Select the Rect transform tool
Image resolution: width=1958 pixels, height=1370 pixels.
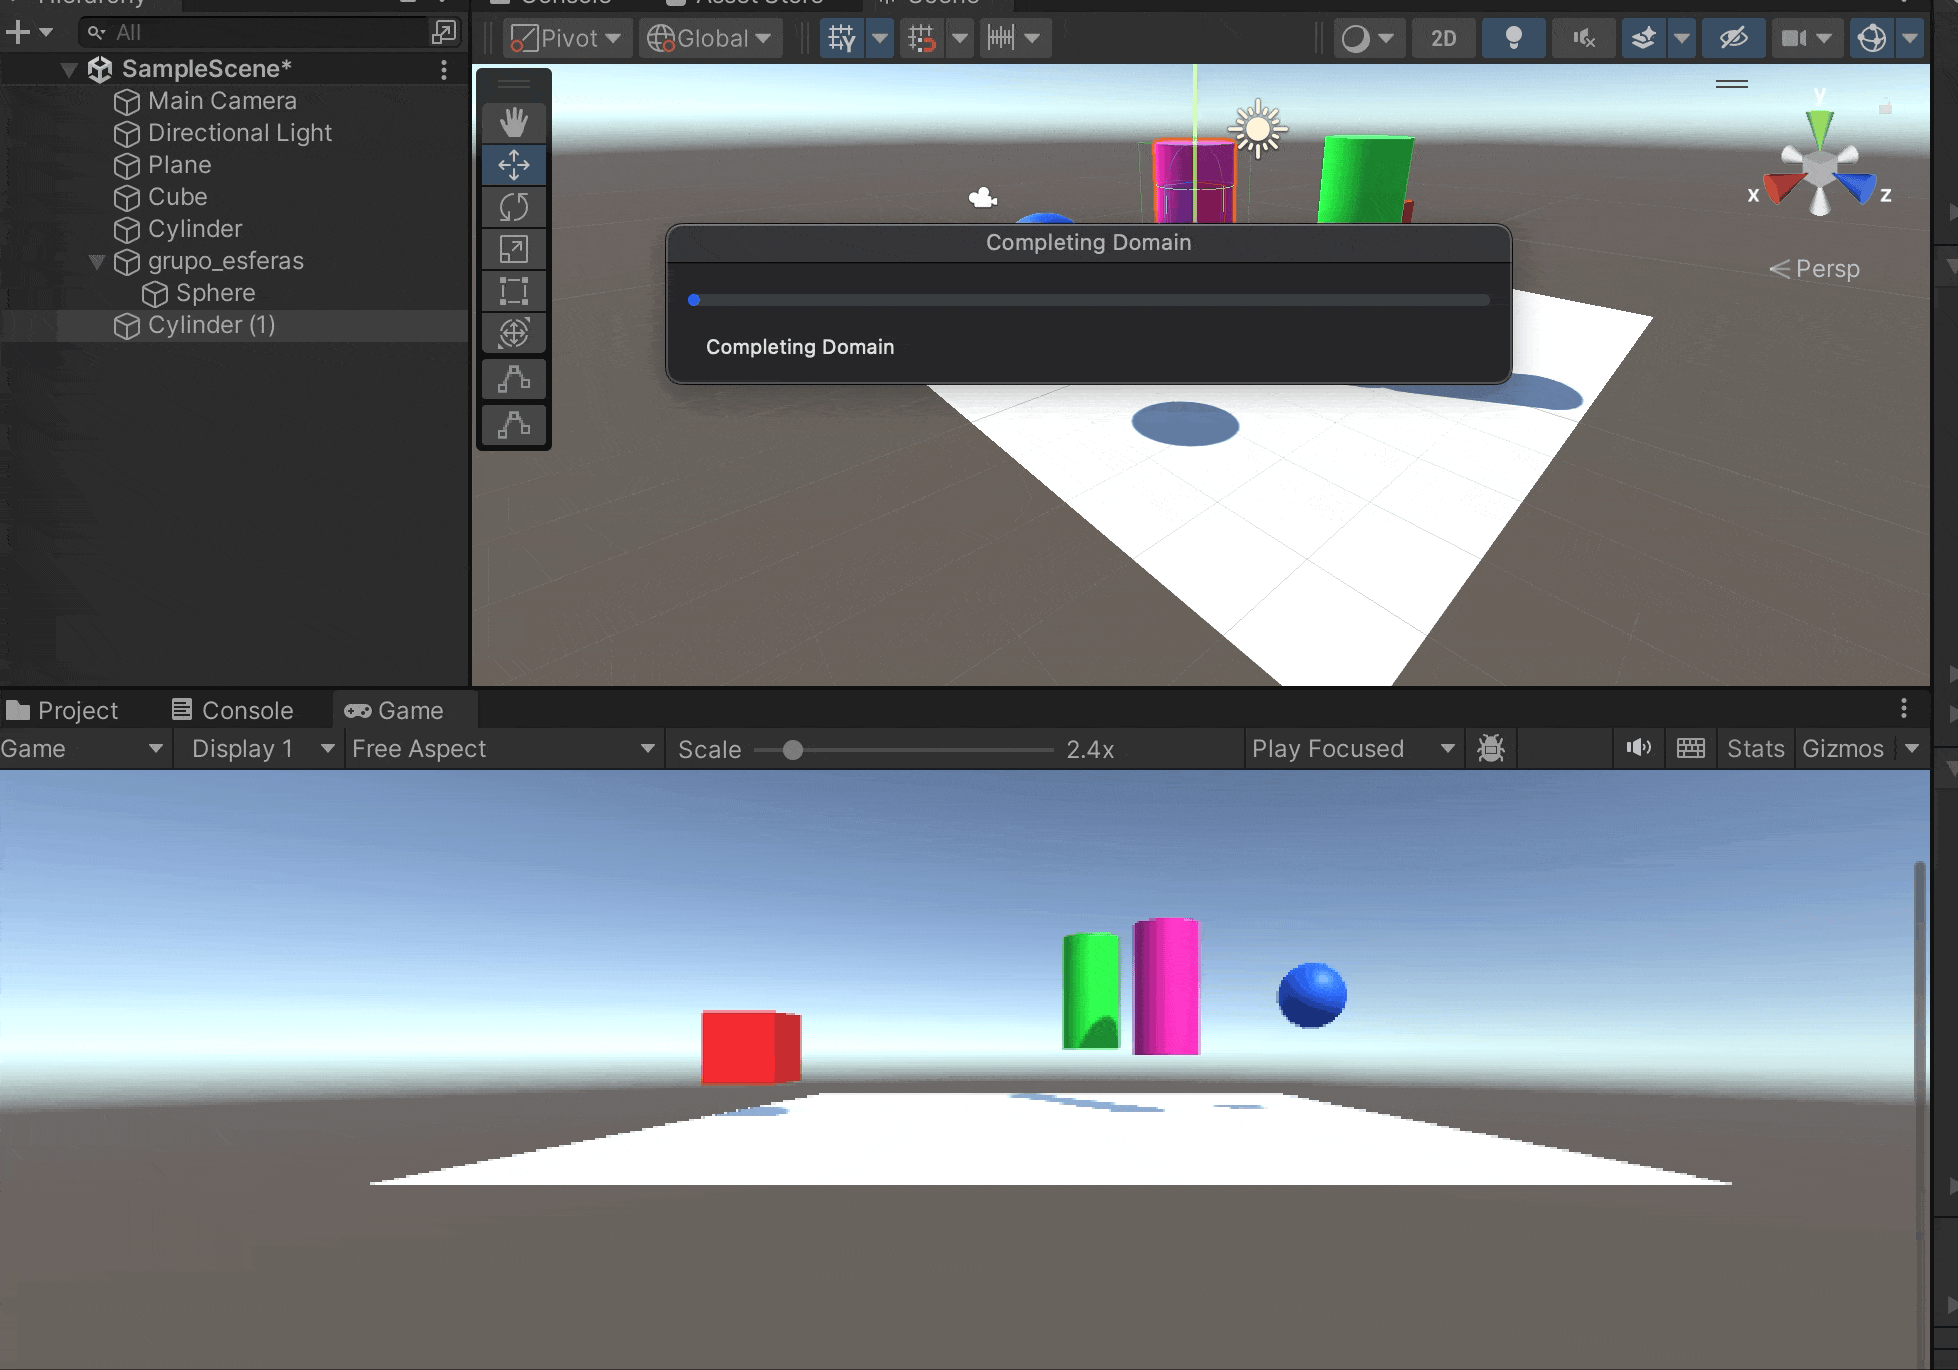point(514,291)
